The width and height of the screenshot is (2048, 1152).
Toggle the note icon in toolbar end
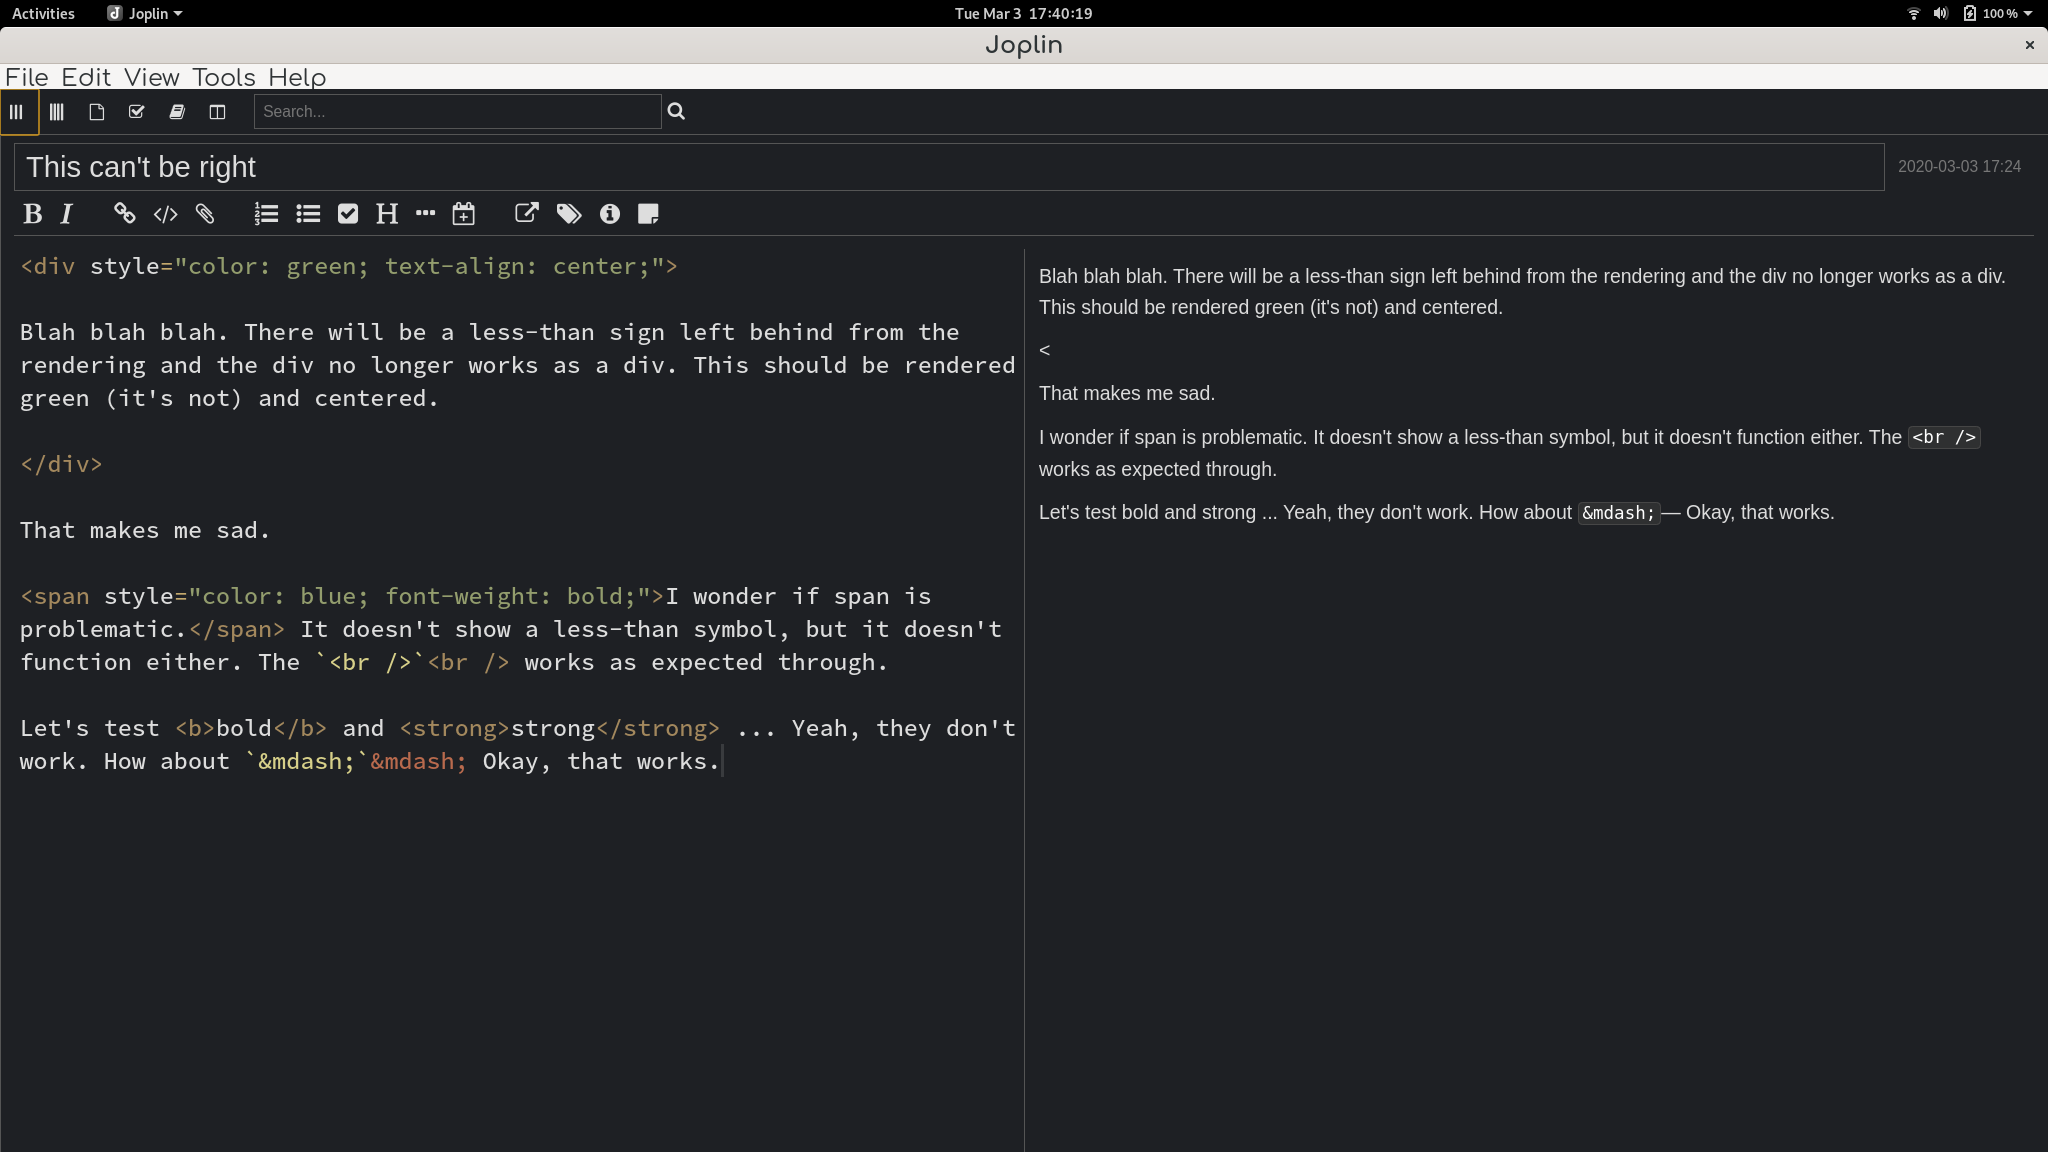(648, 214)
